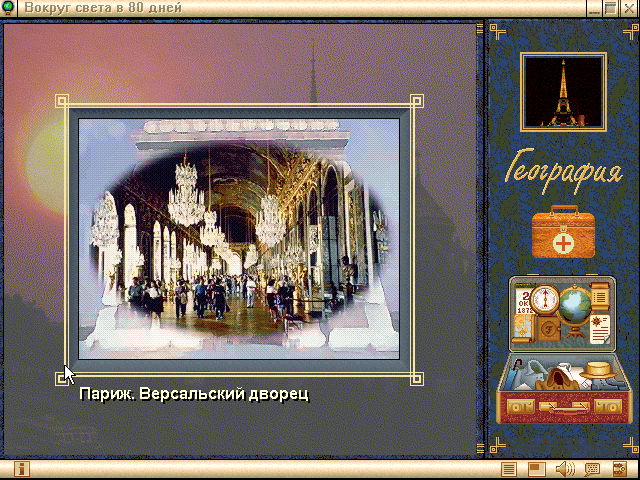640x480 pixels.
Task: Close the game window
Action: pyautogui.click(x=629, y=8)
